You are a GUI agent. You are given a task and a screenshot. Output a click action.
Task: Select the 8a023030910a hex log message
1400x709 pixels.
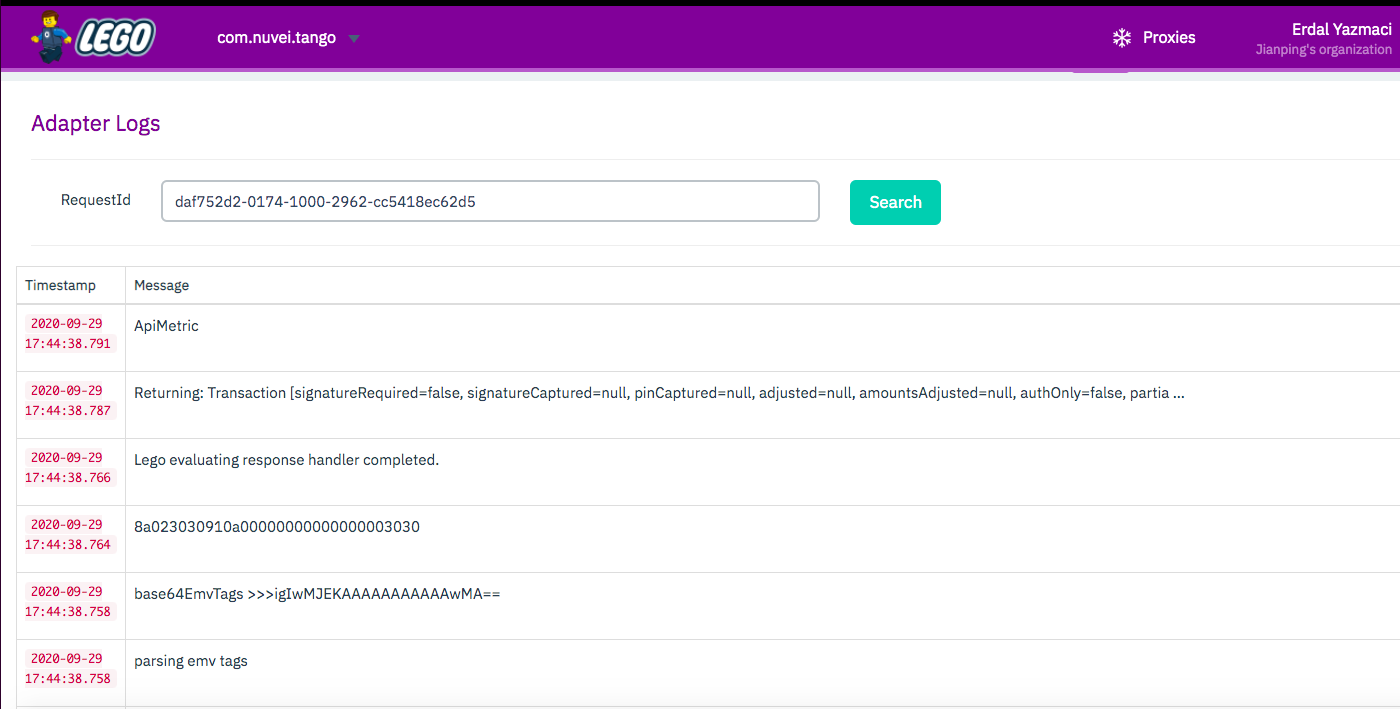click(277, 526)
